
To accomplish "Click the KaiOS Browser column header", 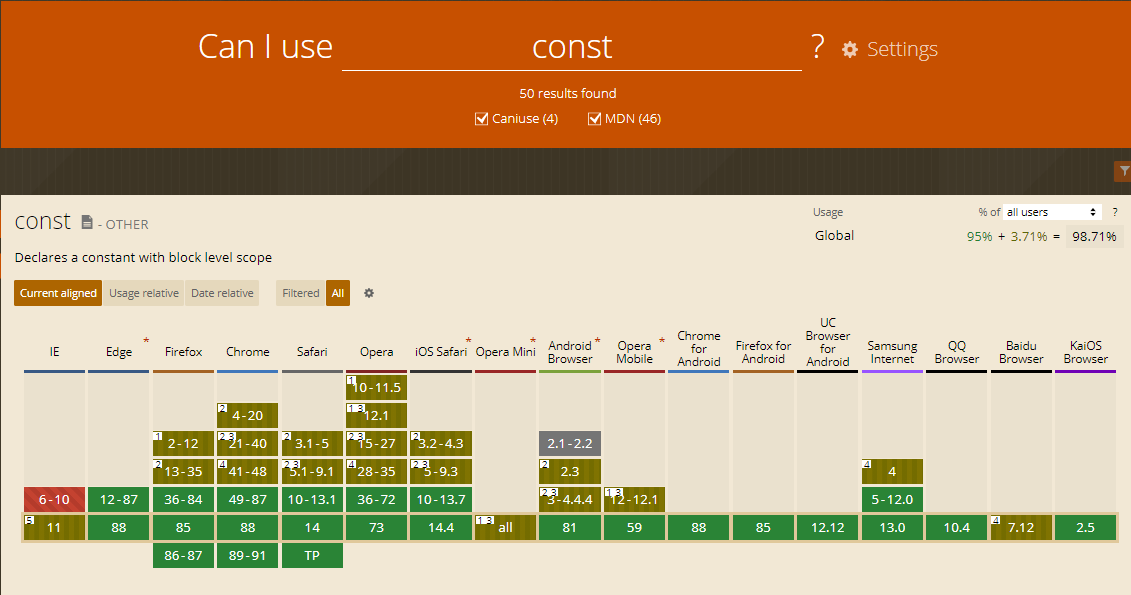I will click(1086, 352).
